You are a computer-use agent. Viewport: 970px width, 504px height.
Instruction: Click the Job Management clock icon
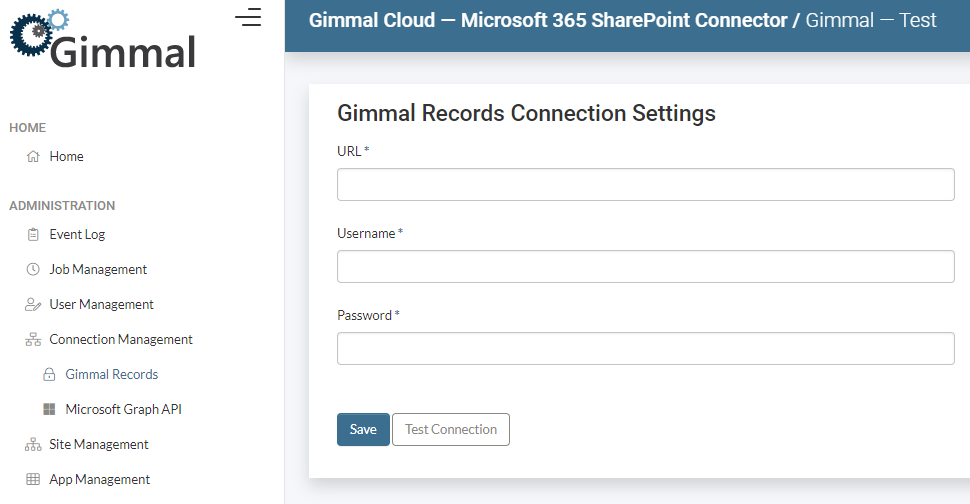pyautogui.click(x=33, y=270)
